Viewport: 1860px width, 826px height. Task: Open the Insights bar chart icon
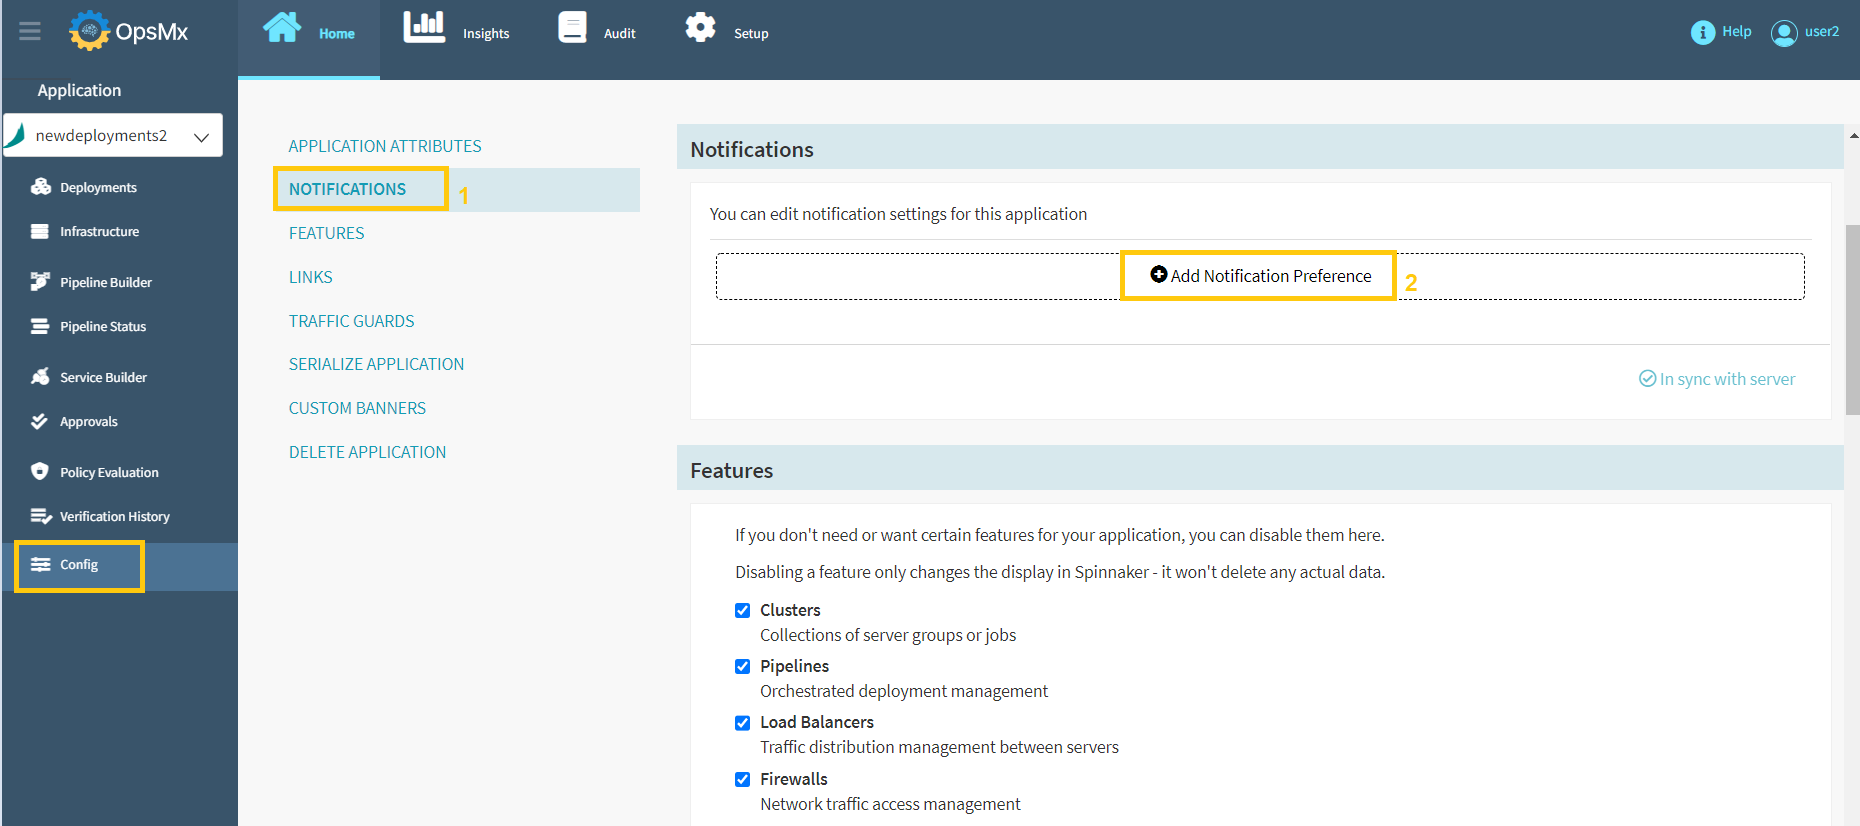tap(424, 27)
